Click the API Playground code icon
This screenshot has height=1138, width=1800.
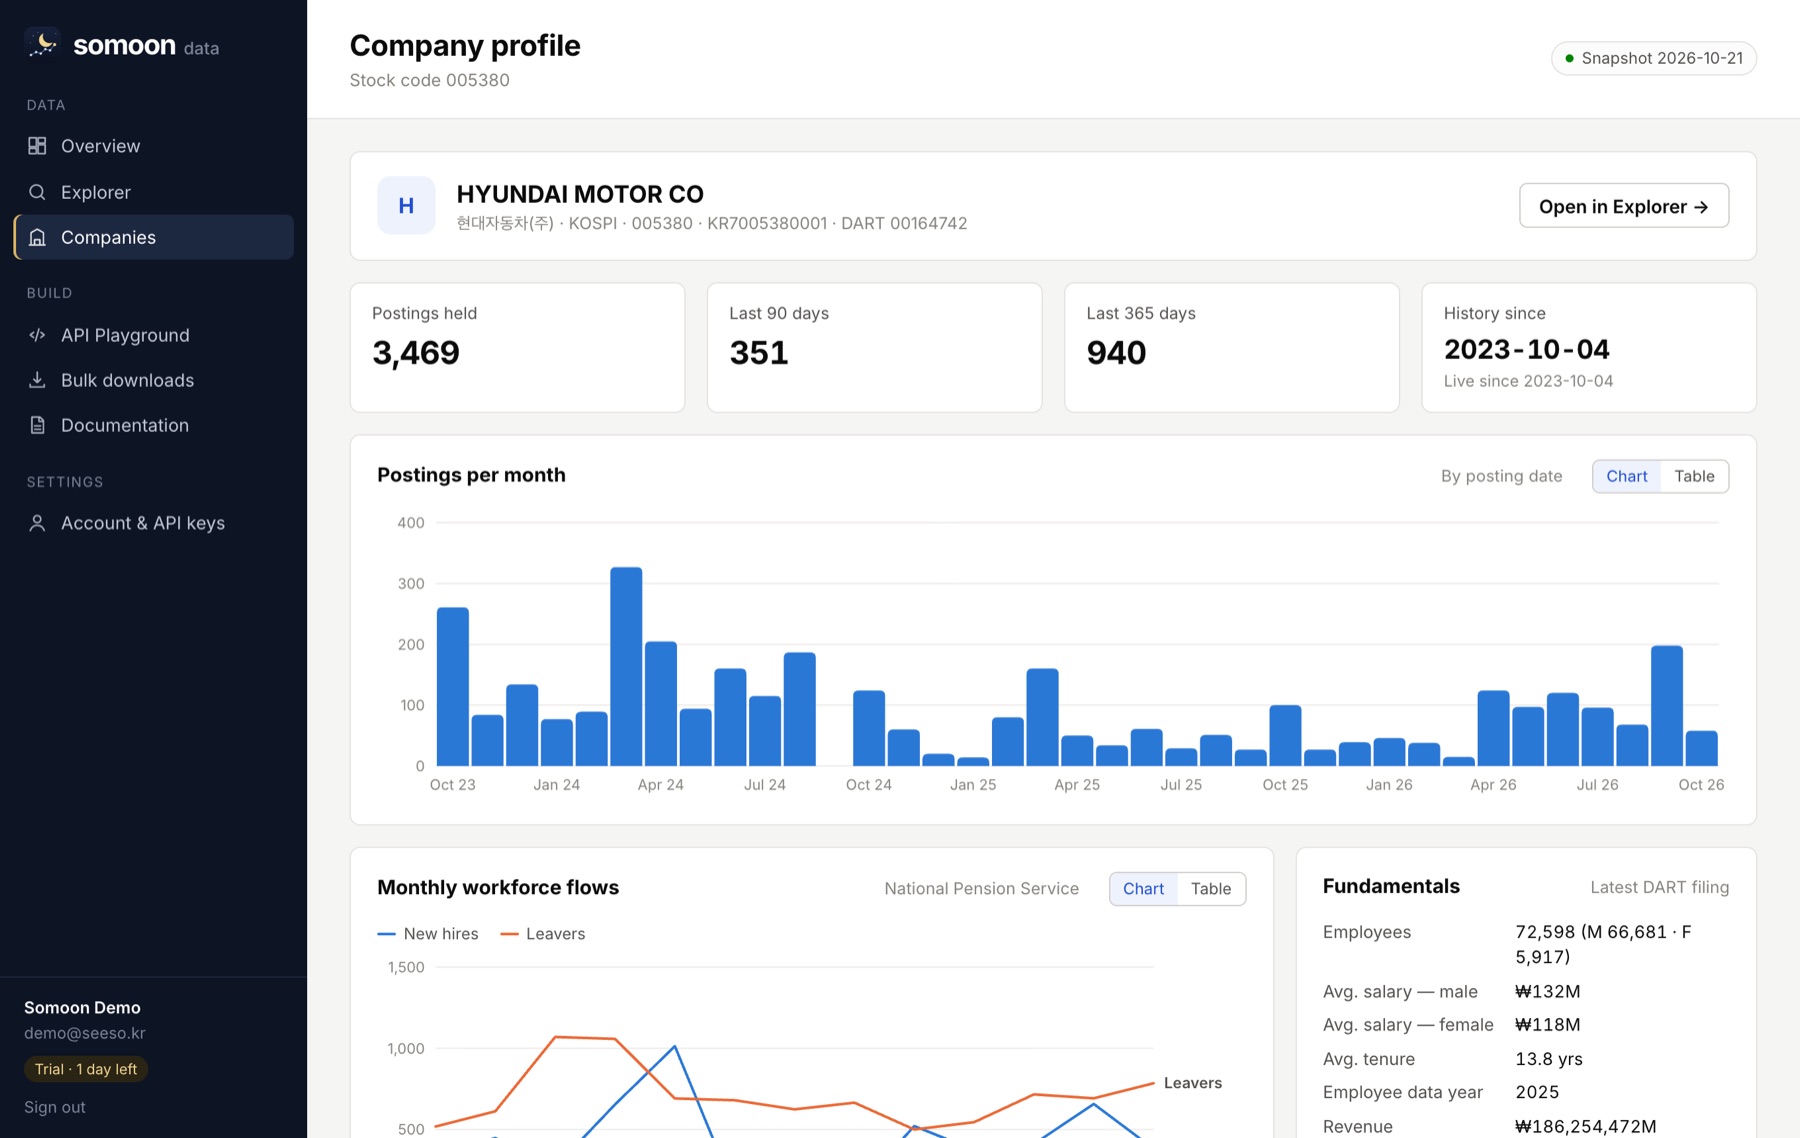(37, 335)
